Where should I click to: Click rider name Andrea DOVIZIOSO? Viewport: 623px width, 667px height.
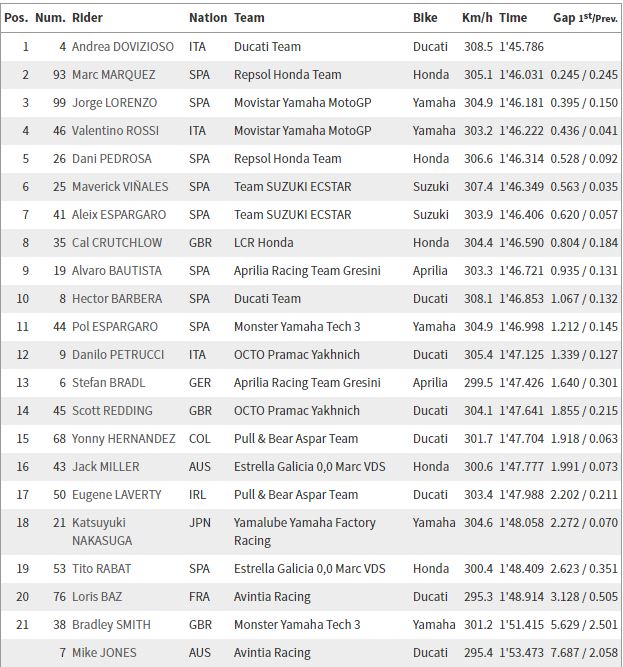123,46
